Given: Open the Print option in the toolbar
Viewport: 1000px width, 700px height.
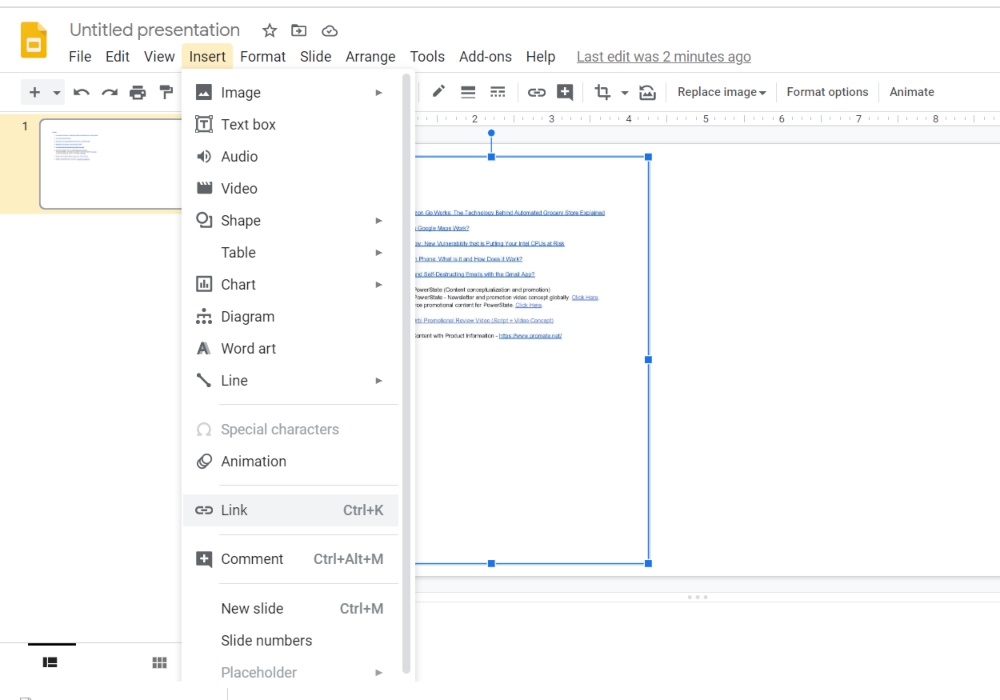Looking at the screenshot, I should coord(139,91).
